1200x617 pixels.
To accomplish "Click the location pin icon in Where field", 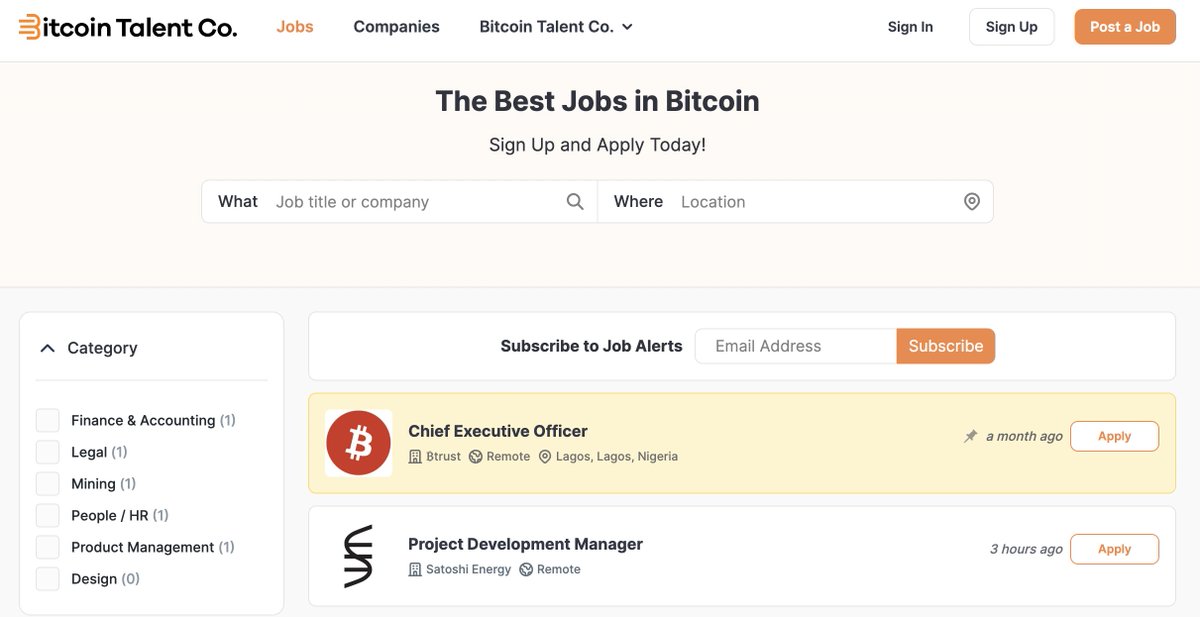I will tap(972, 201).
